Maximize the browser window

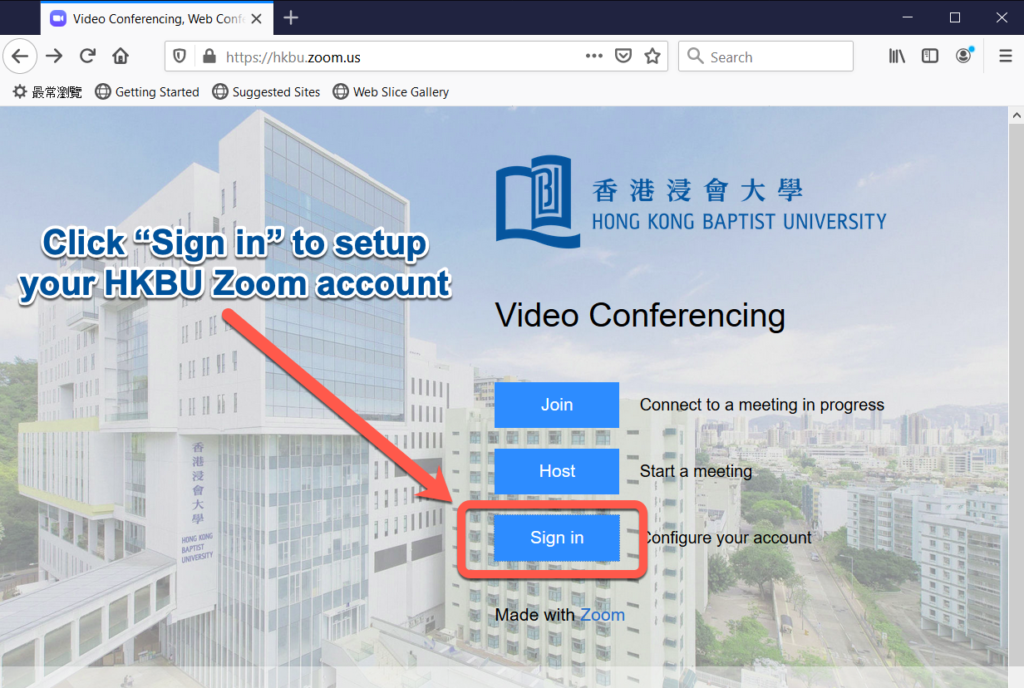pyautogui.click(x=955, y=18)
